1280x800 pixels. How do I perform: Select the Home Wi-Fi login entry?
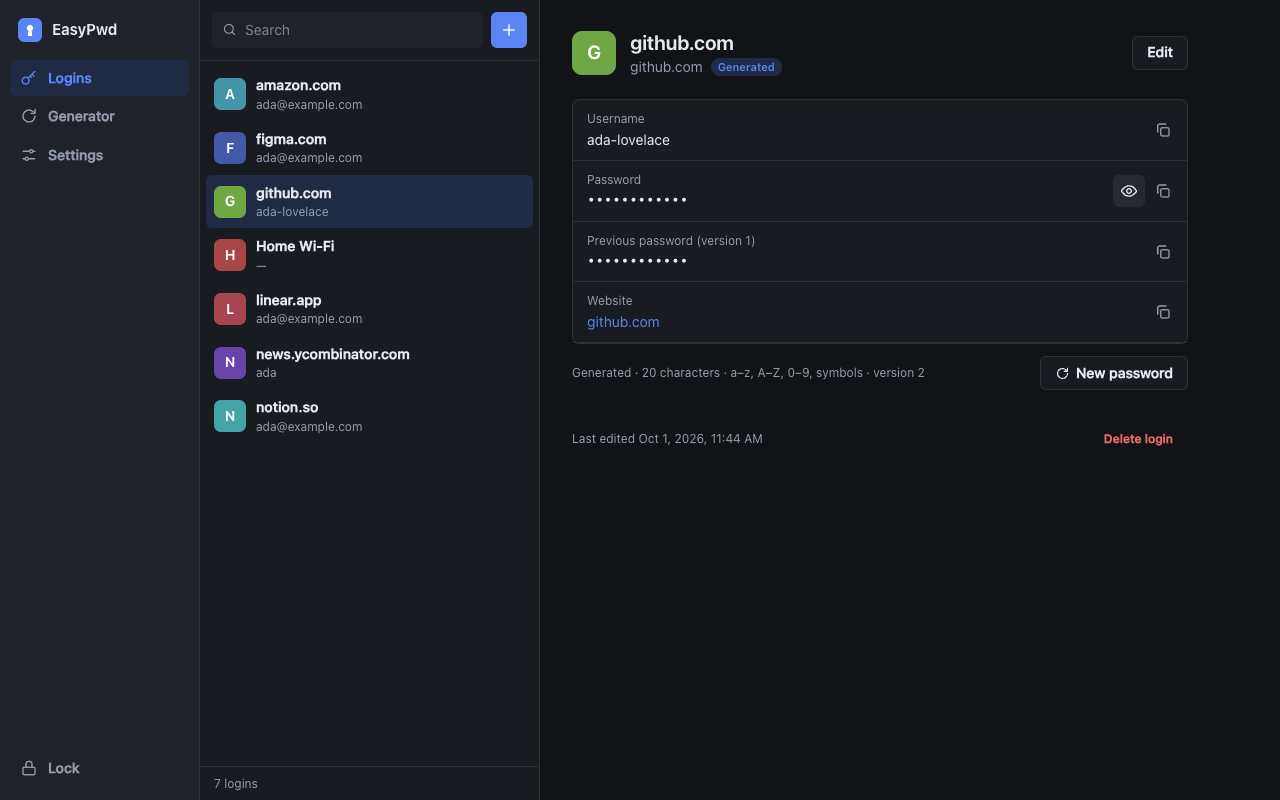click(369, 255)
